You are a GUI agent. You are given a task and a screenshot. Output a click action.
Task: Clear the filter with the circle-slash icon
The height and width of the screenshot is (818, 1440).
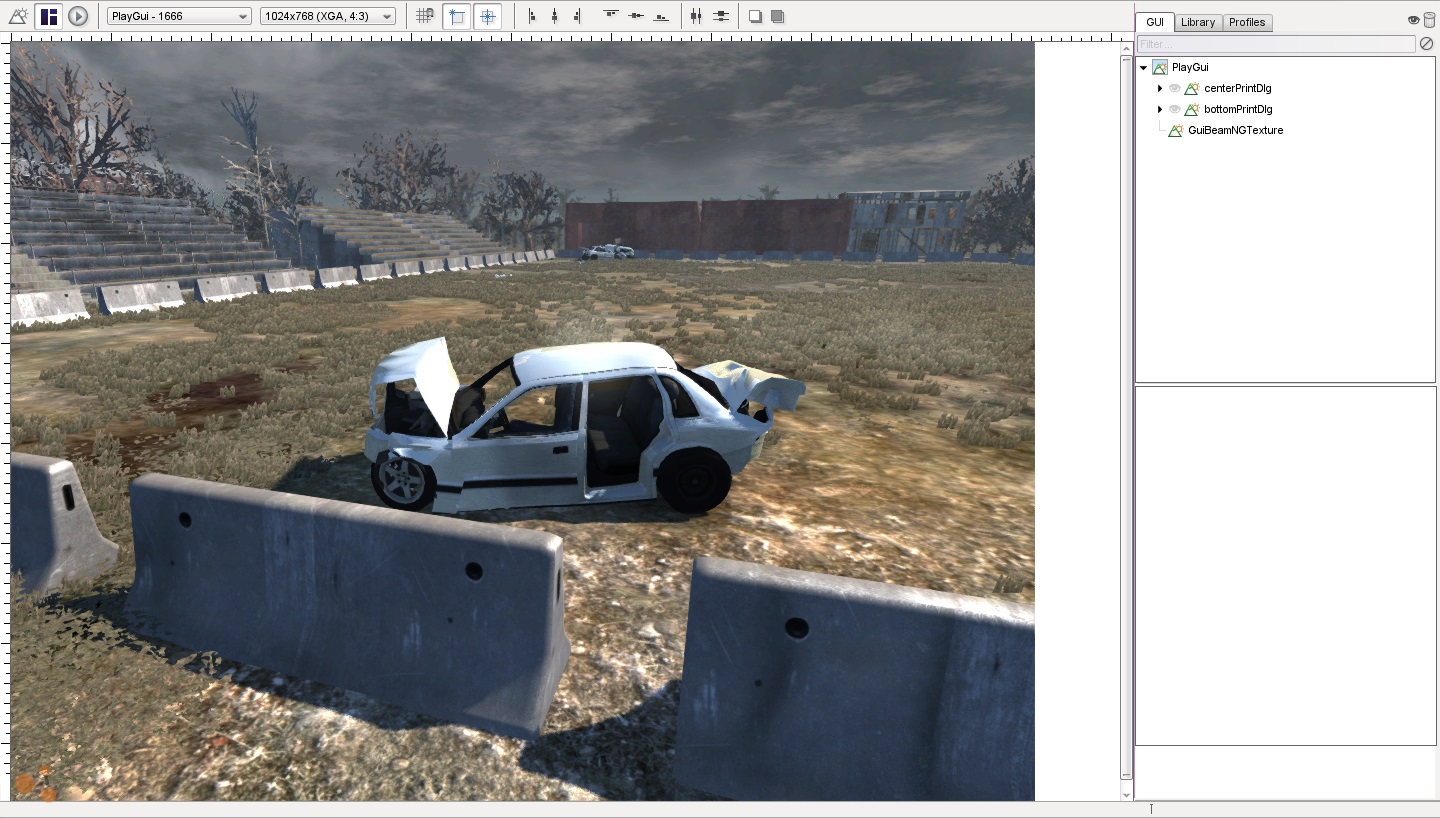1427,44
